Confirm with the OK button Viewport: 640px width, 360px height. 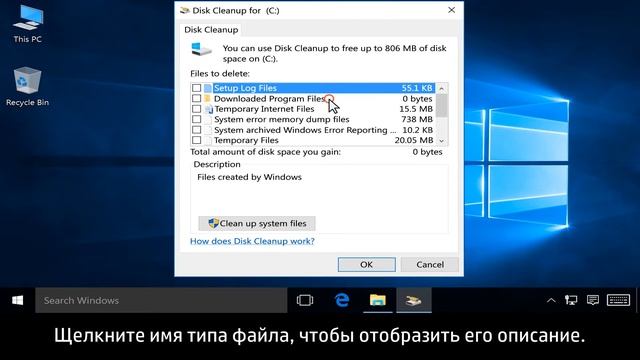coord(367,264)
